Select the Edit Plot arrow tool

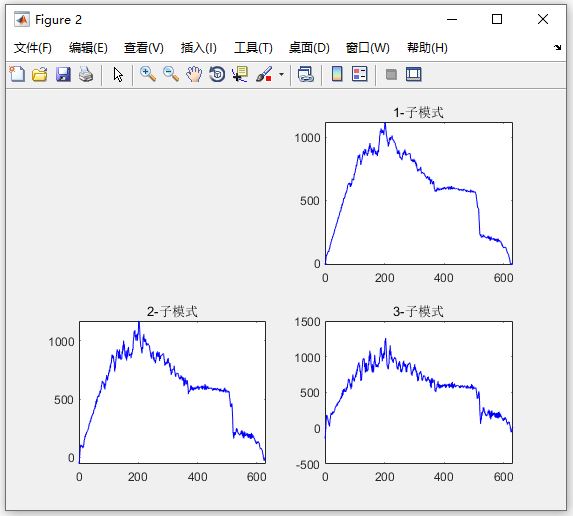tap(118, 75)
